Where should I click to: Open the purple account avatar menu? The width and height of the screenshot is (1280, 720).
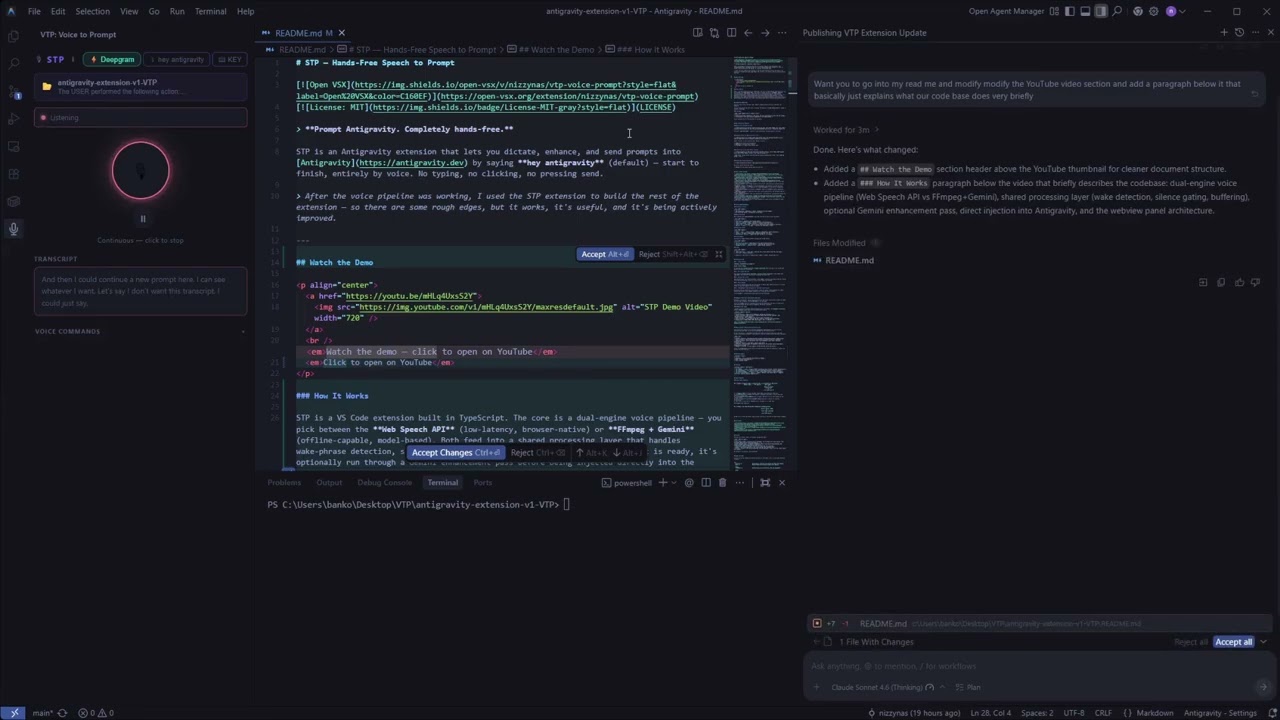pyautogui.click(x=1171, y=11)
